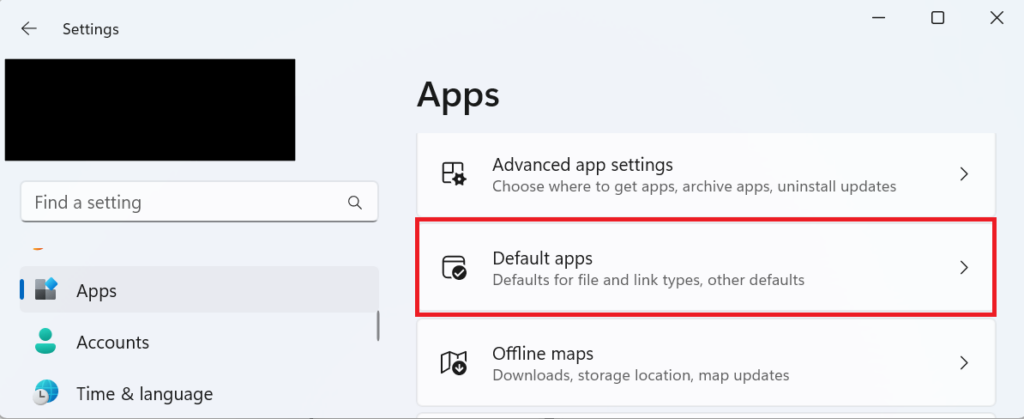Open Default apps via its chevron
The image size is (1024, 419).
click(964, 268)
